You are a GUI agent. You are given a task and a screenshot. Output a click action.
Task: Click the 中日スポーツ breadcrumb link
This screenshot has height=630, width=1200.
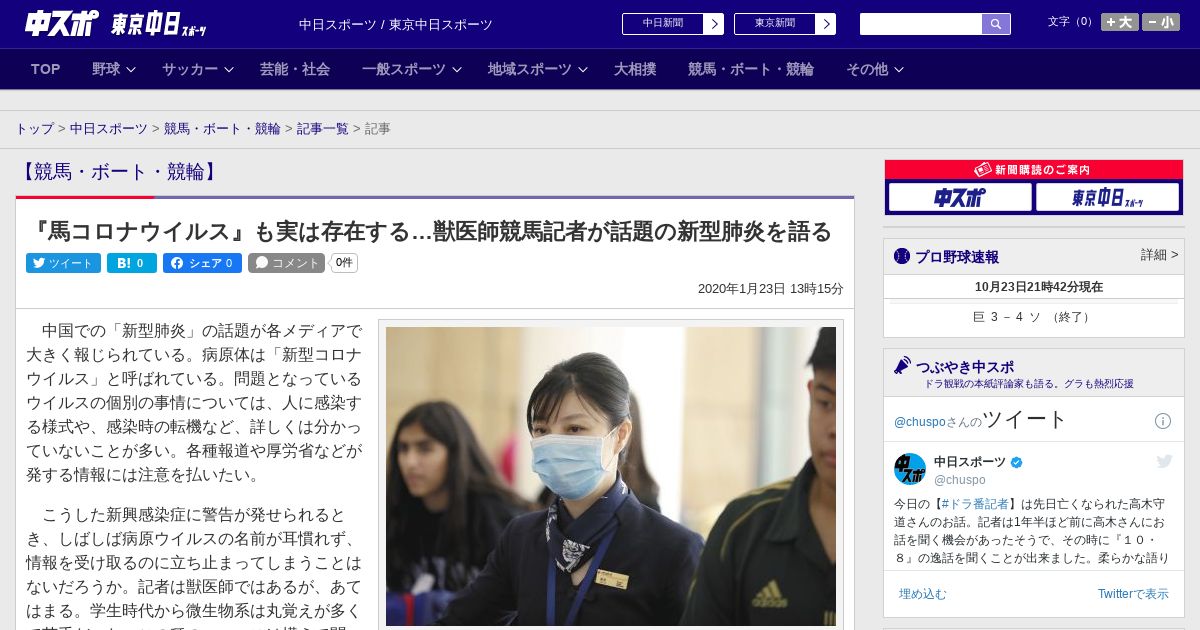(109, 129)
